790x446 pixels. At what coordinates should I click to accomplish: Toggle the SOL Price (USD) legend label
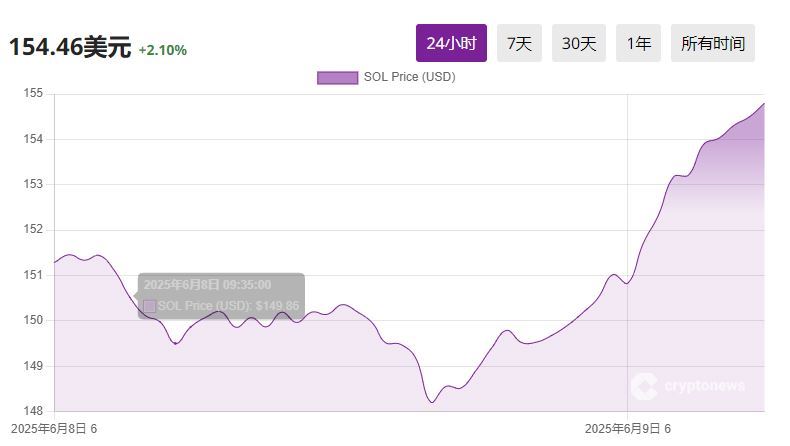pos(409,77)
